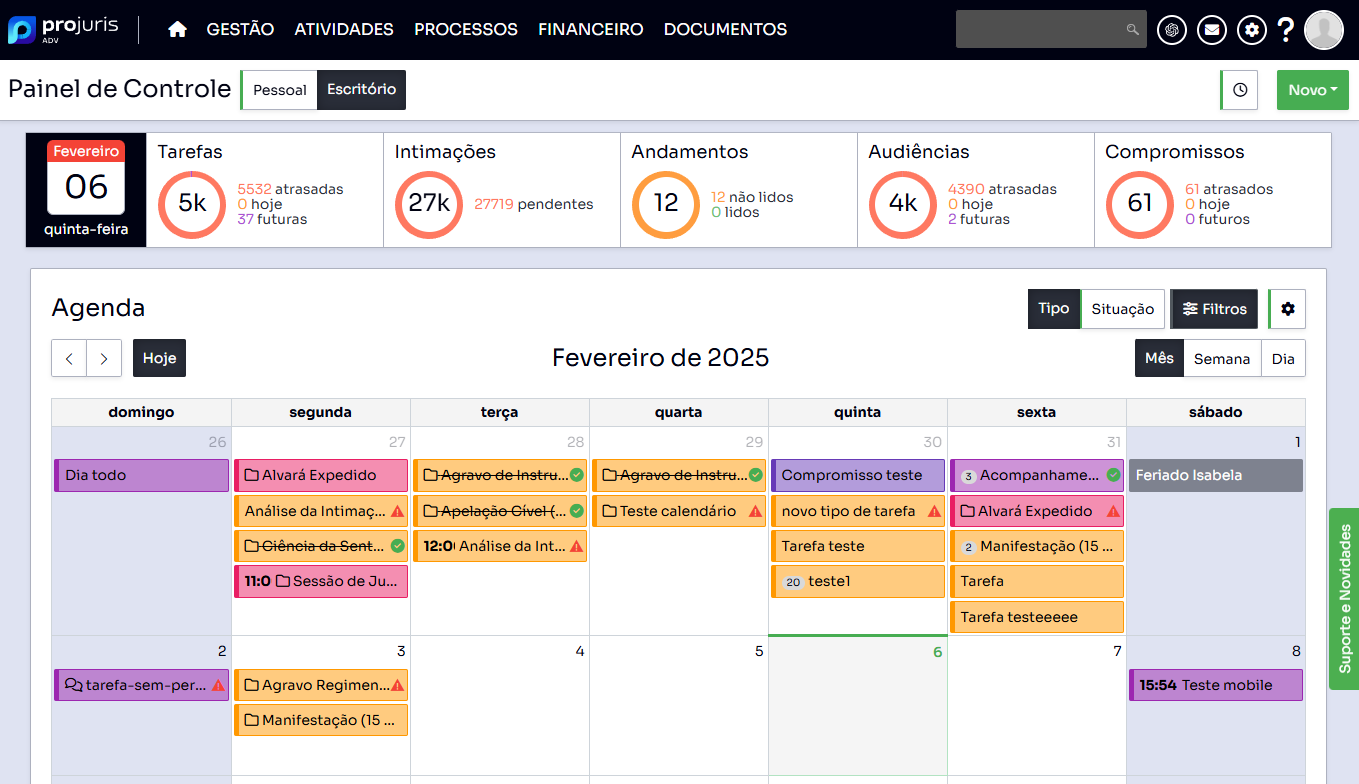Open settings gear in top navbar
Viewport: 1359px width, 784px height.
click(1252, 30)
